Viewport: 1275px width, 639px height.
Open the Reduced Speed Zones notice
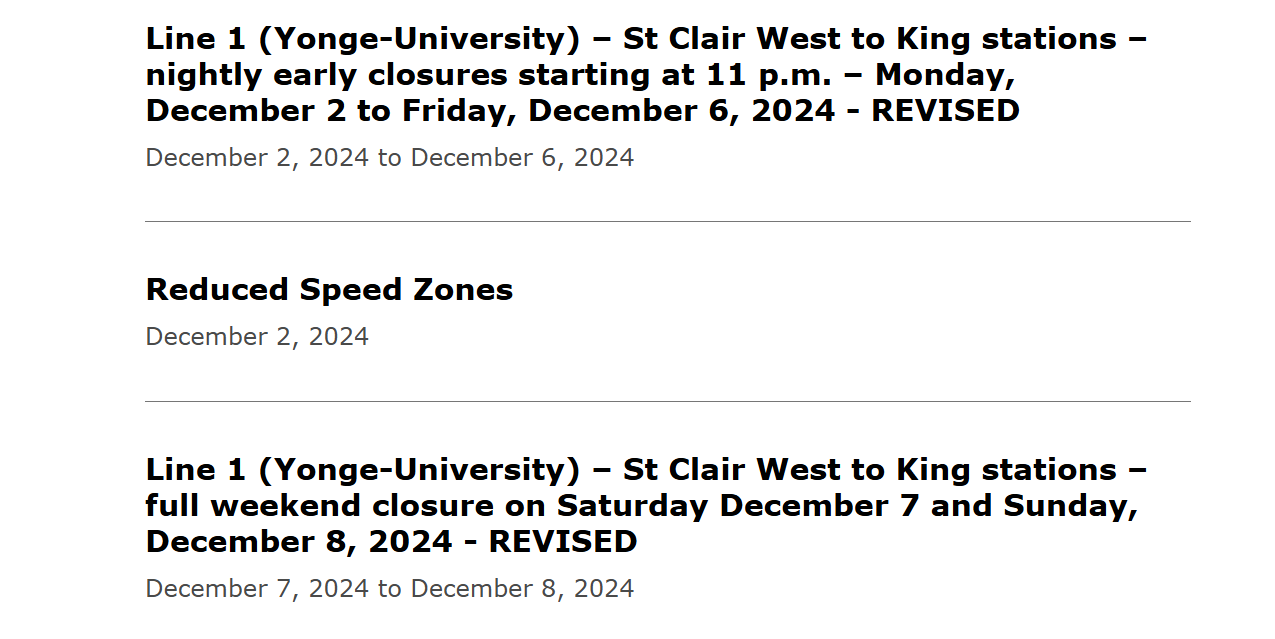pyautogui.click(x=329, y=290)
